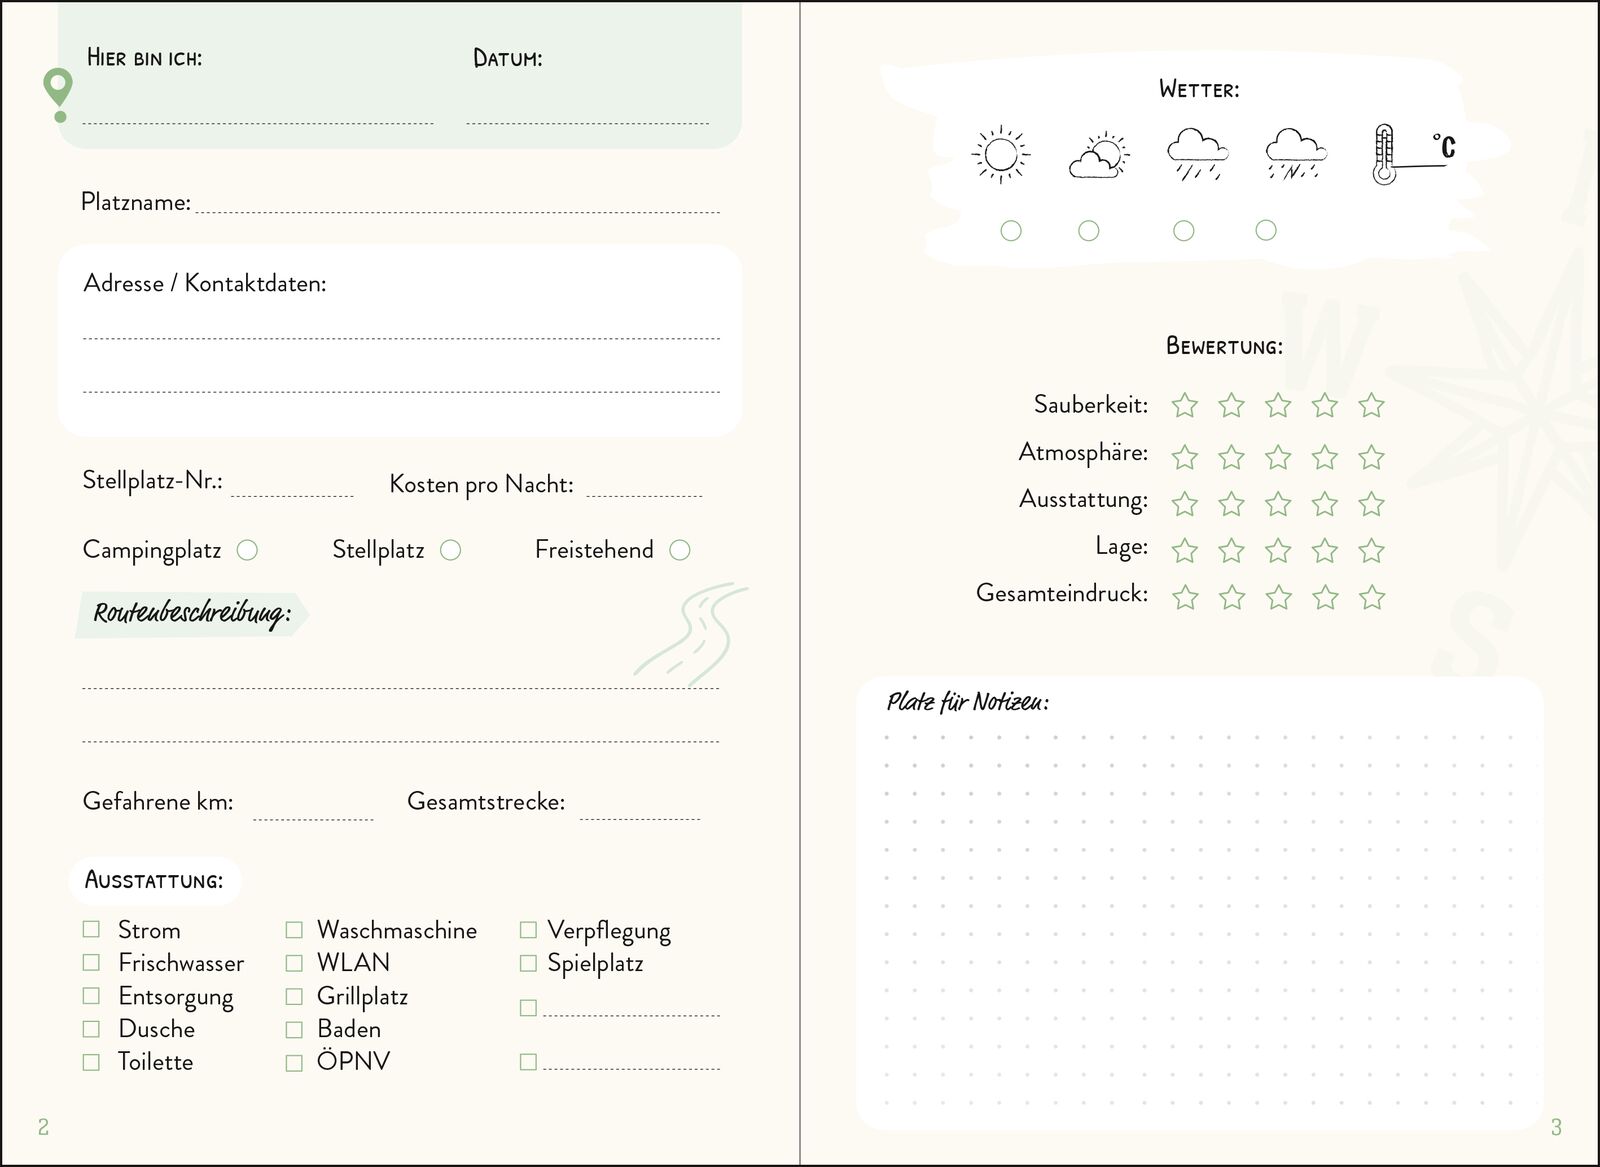Screen dimensions: 1600x1167
Task: Click the green location pin icon
Action: (x=59, y=94)
